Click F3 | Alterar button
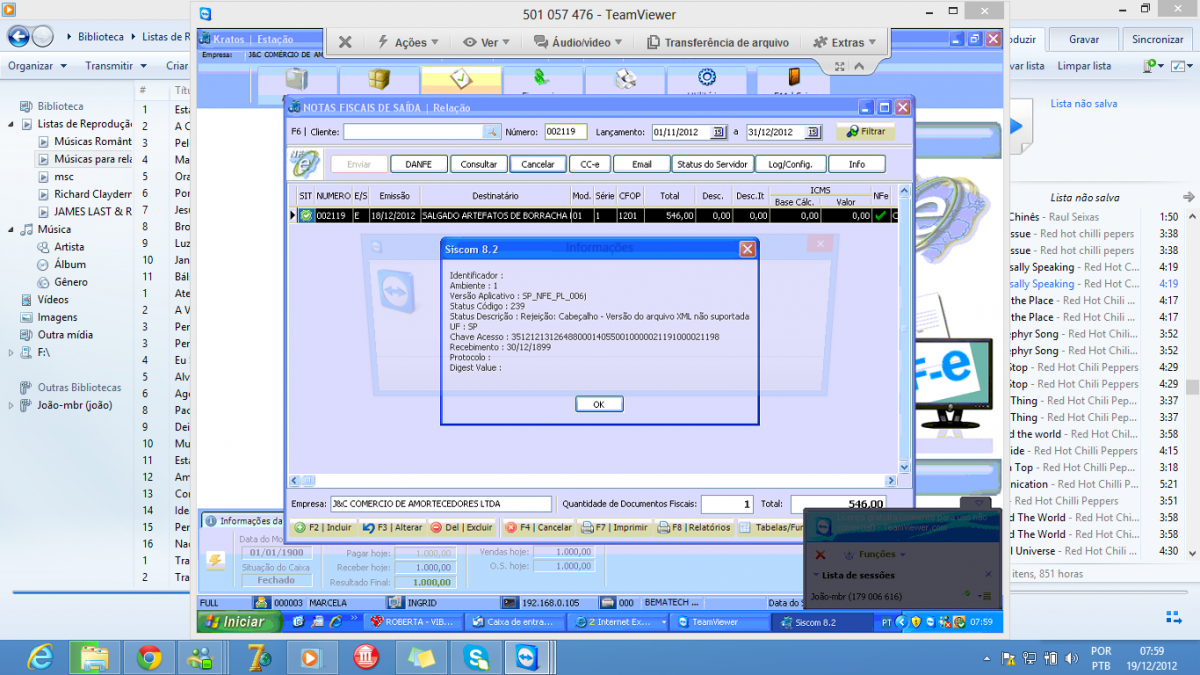Screen dimensions: 1200x675 [x=392, y=527]
